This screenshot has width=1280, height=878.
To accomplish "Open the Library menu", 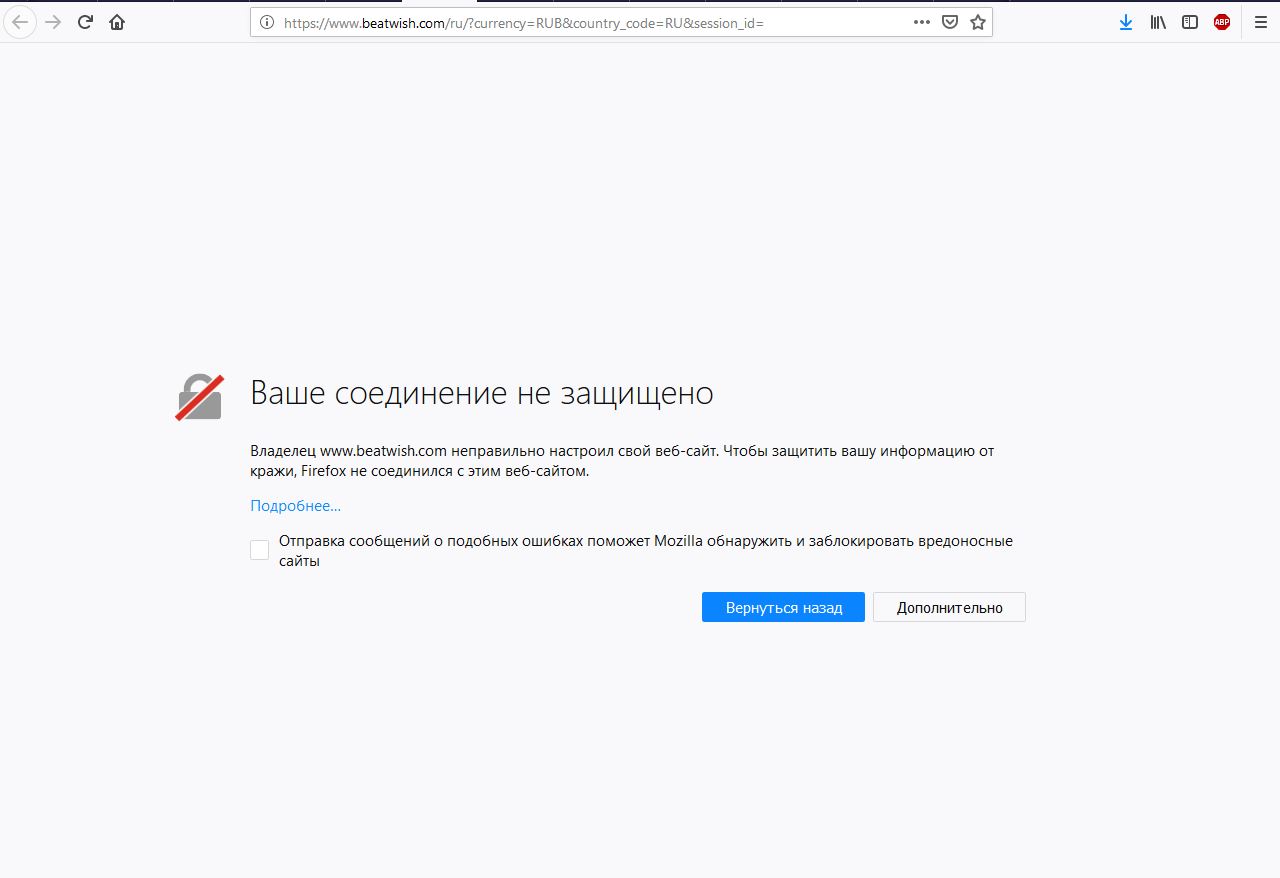I will pyautogui.click(x=1158, y=22).
